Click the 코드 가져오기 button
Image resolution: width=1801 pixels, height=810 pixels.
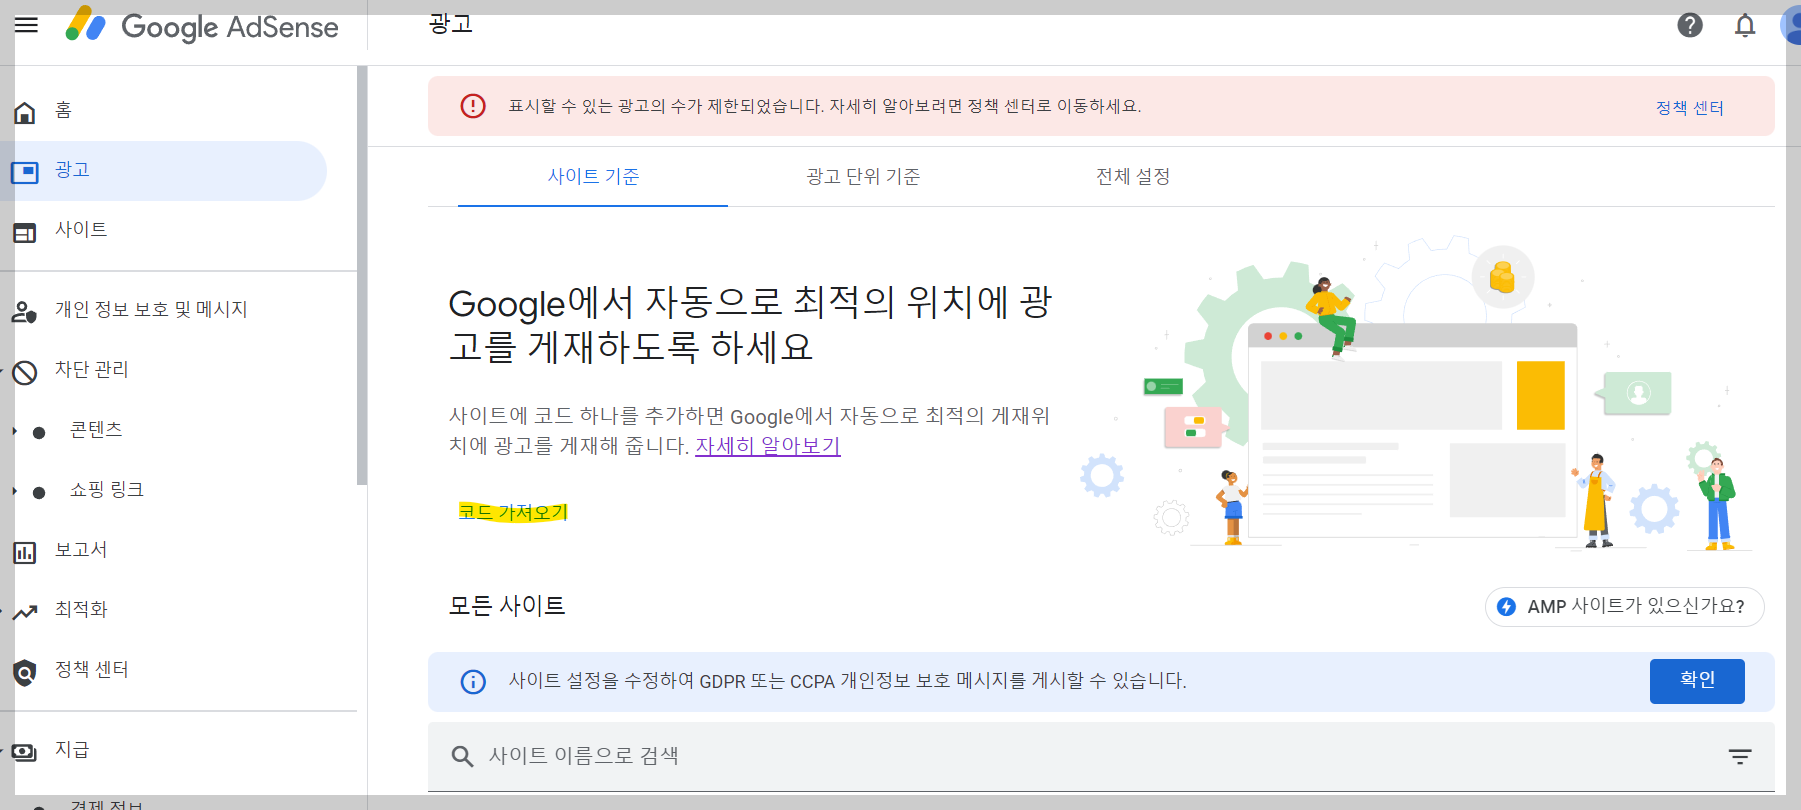[513, 512]
